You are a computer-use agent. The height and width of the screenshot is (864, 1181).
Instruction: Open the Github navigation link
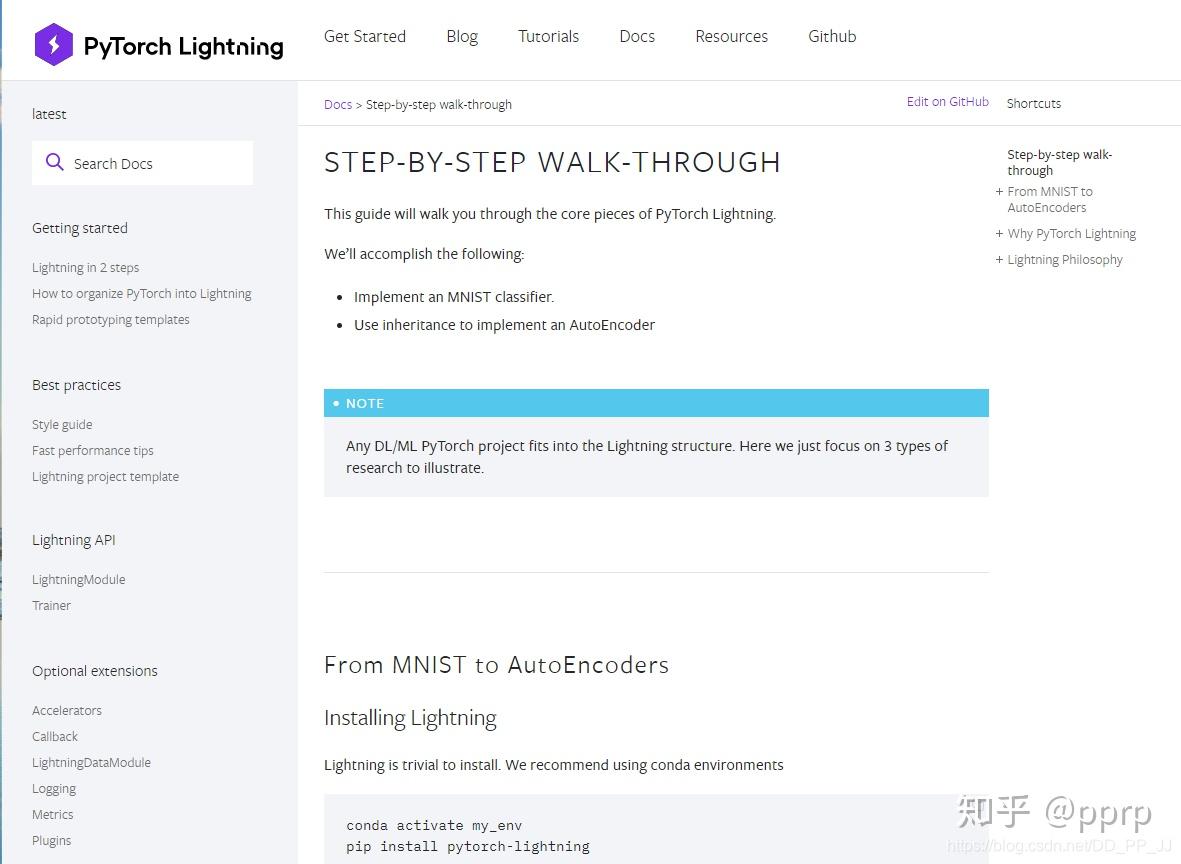click(831, 36)
